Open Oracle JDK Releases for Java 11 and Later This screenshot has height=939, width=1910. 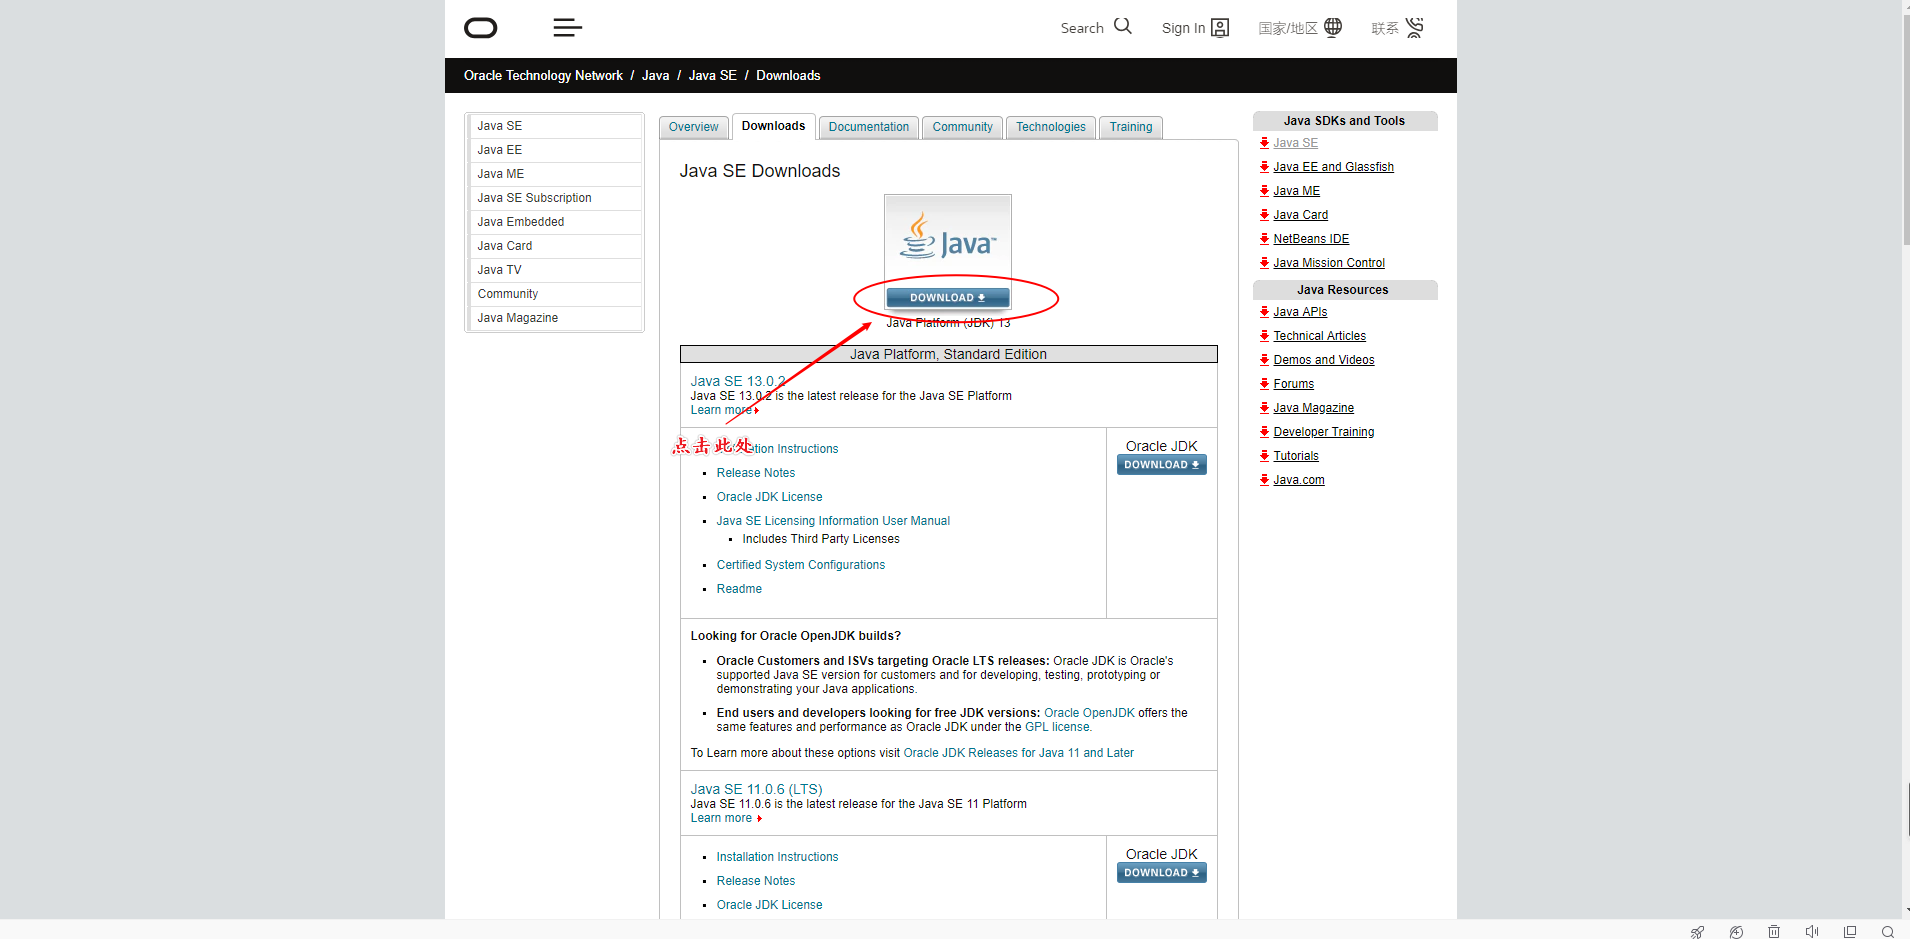pos(1019,753)
